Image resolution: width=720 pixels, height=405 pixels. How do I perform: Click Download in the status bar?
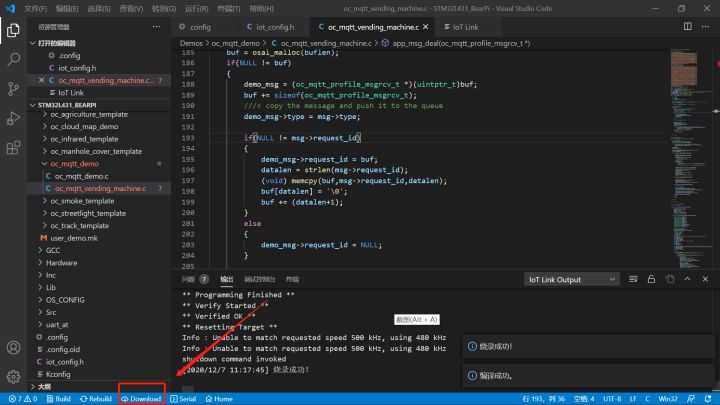141,399
